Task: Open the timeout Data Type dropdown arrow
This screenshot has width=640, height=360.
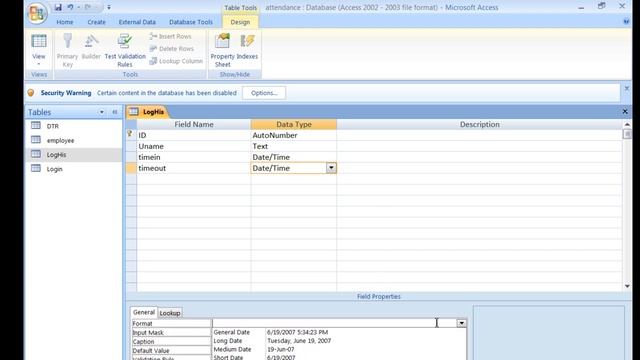Action: tap(331, 168)
